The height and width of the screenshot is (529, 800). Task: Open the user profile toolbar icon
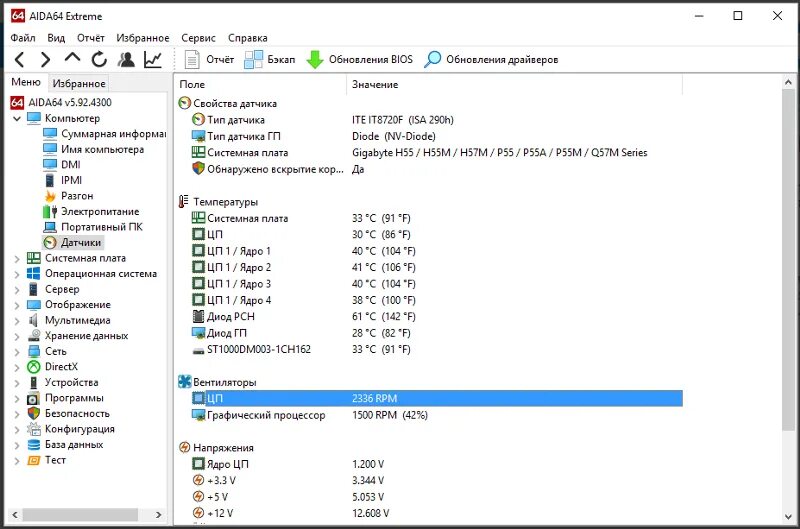(126, 60)
